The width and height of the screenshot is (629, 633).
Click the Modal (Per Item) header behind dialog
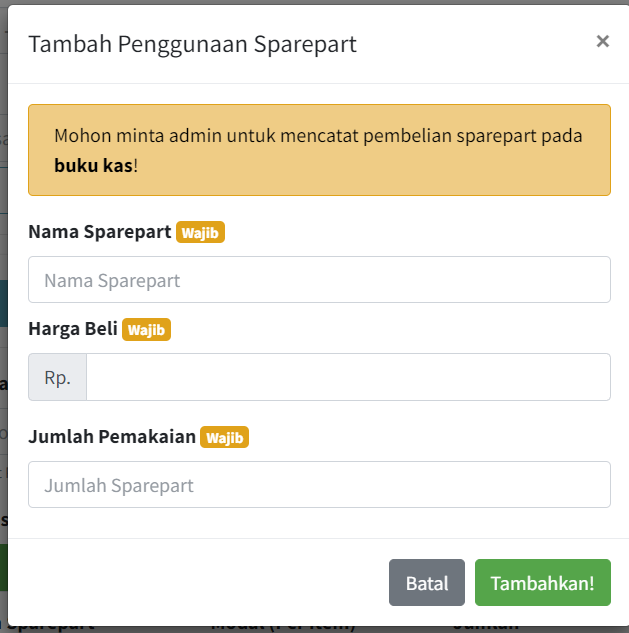[282, 629]
